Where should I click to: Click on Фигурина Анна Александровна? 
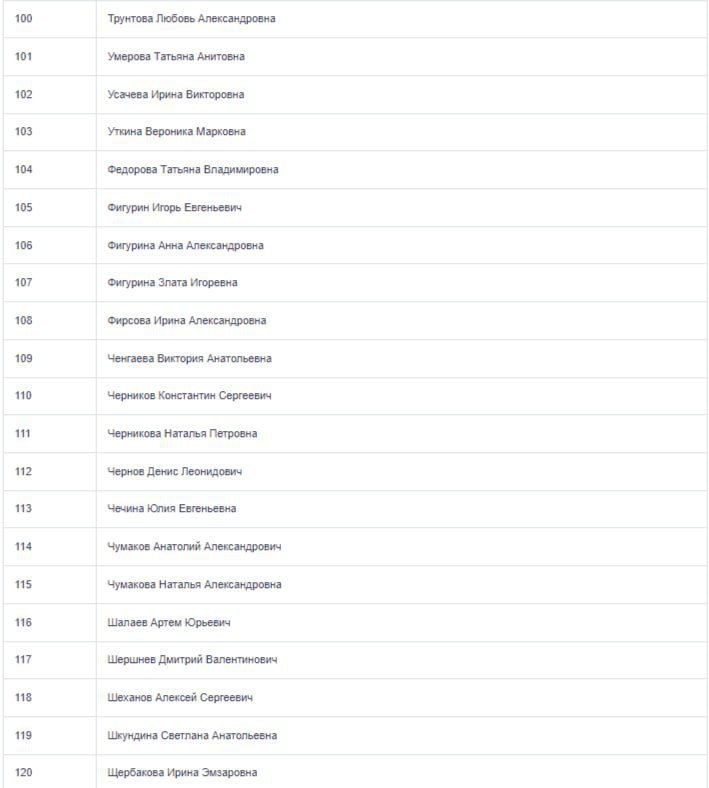tap(185, 246)
